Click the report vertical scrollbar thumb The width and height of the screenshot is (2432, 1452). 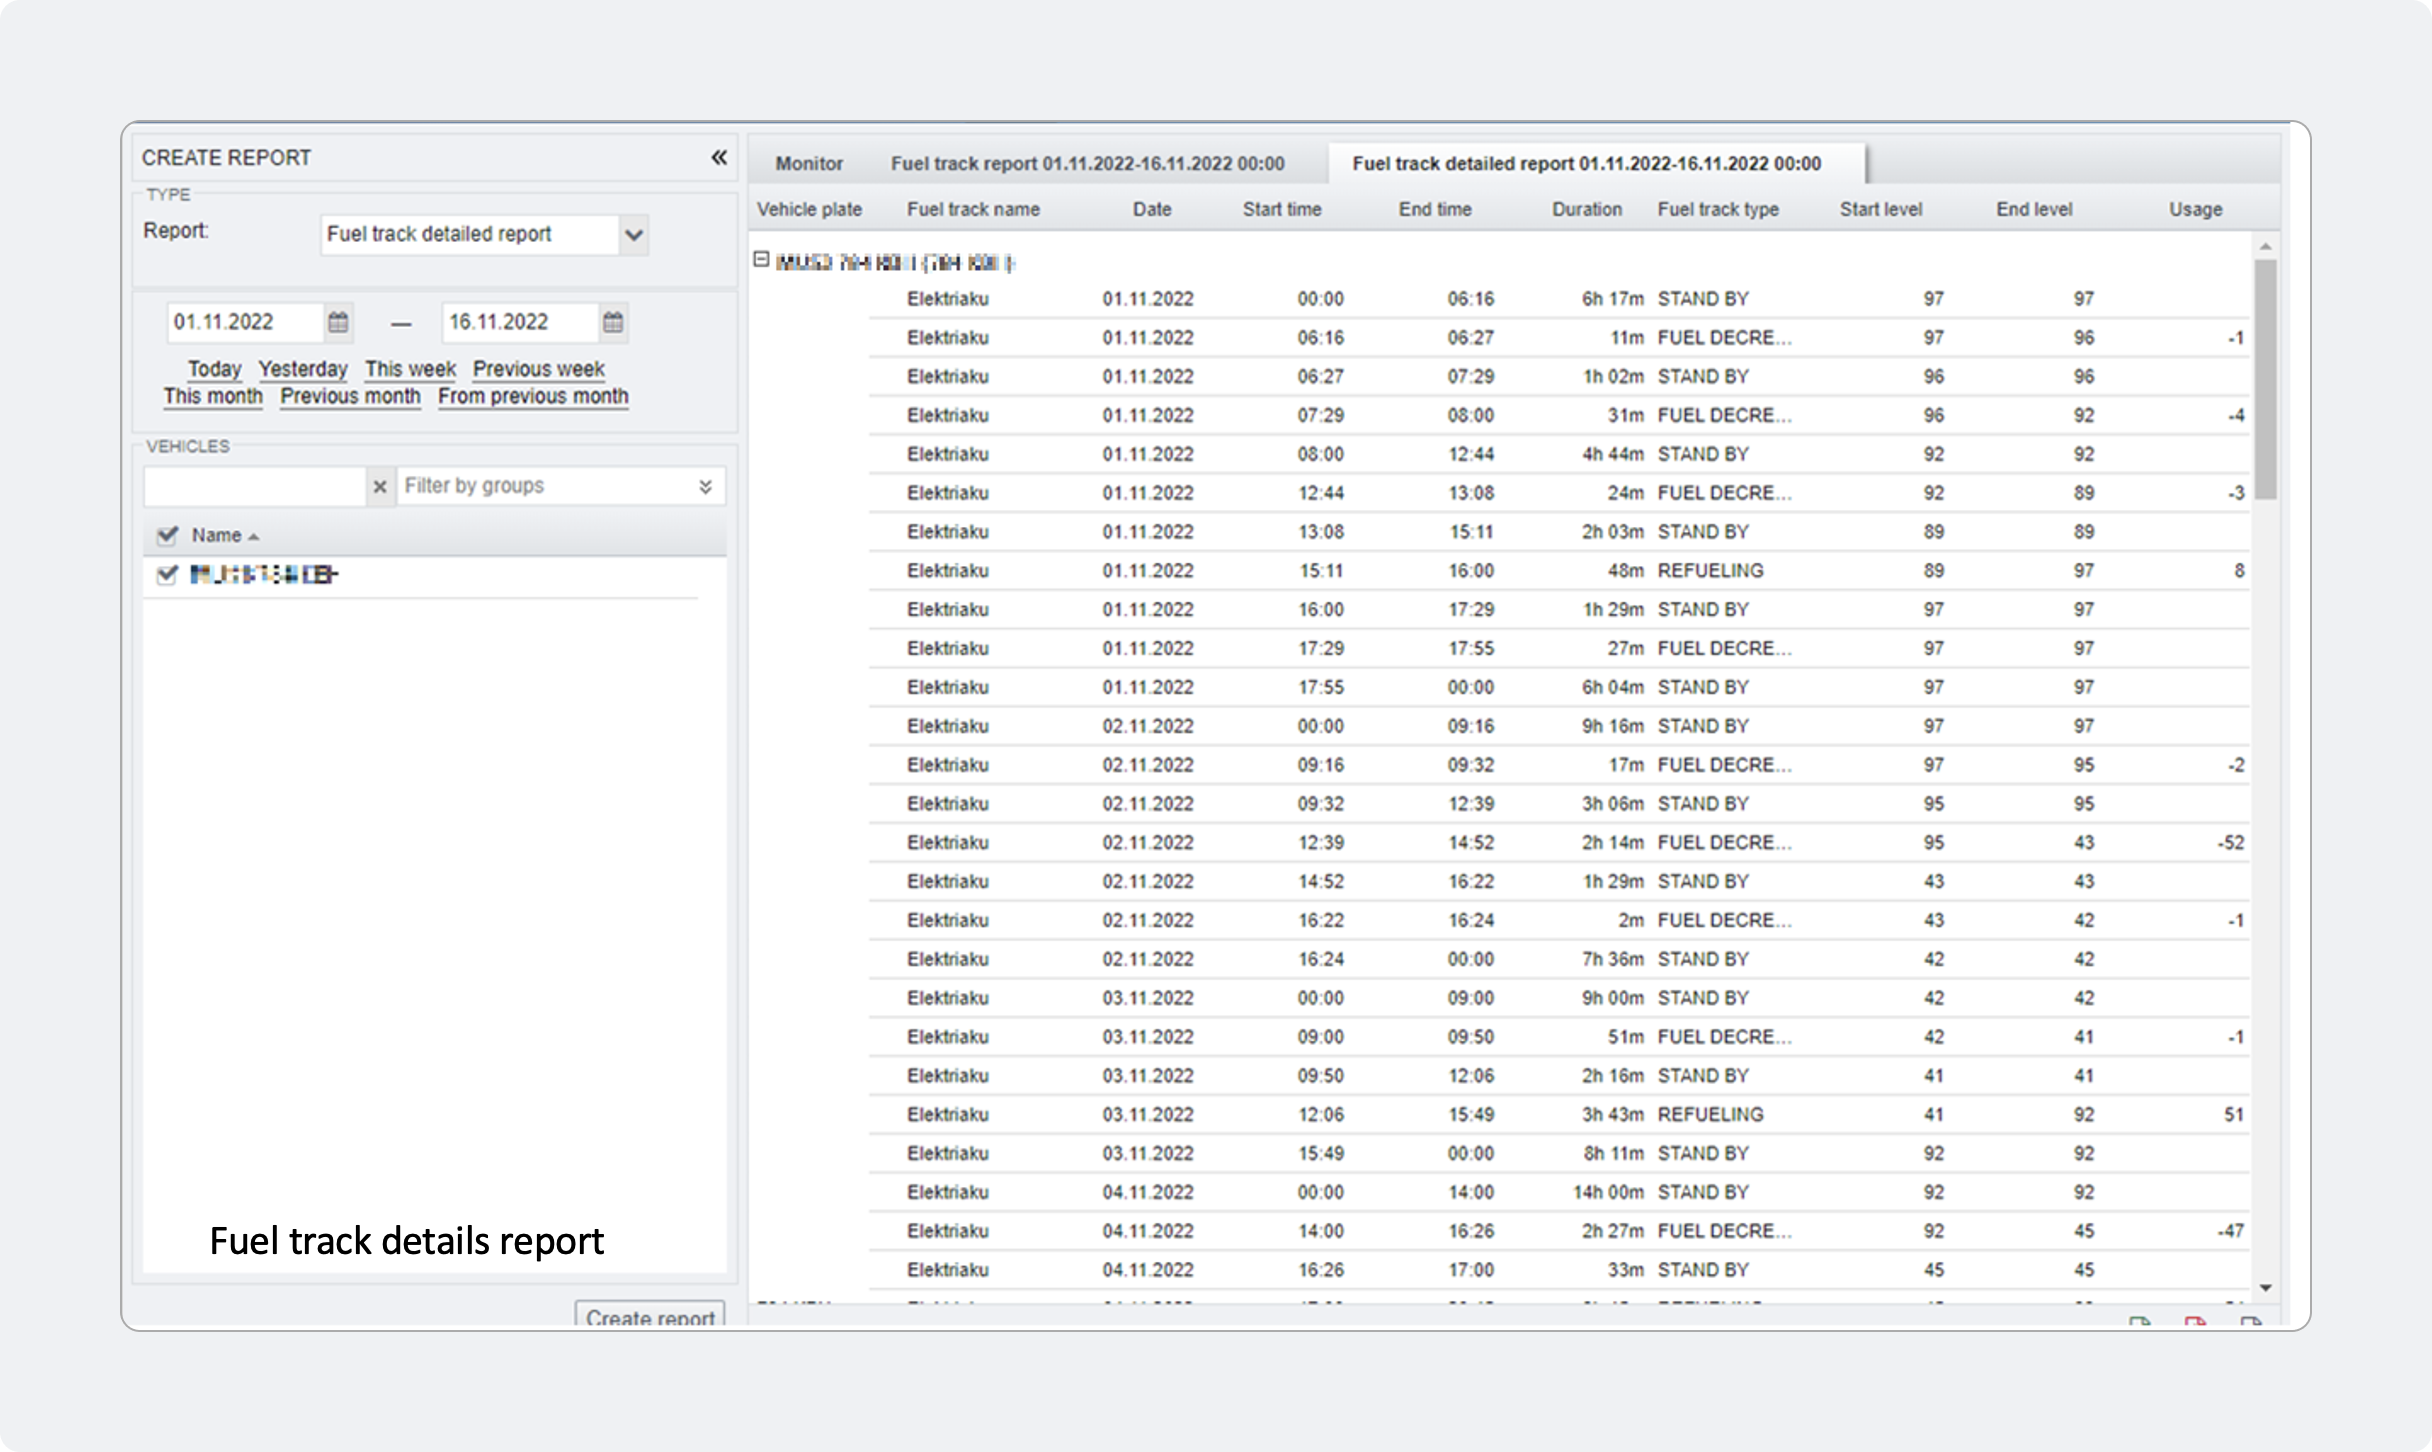click(2265, 378)
